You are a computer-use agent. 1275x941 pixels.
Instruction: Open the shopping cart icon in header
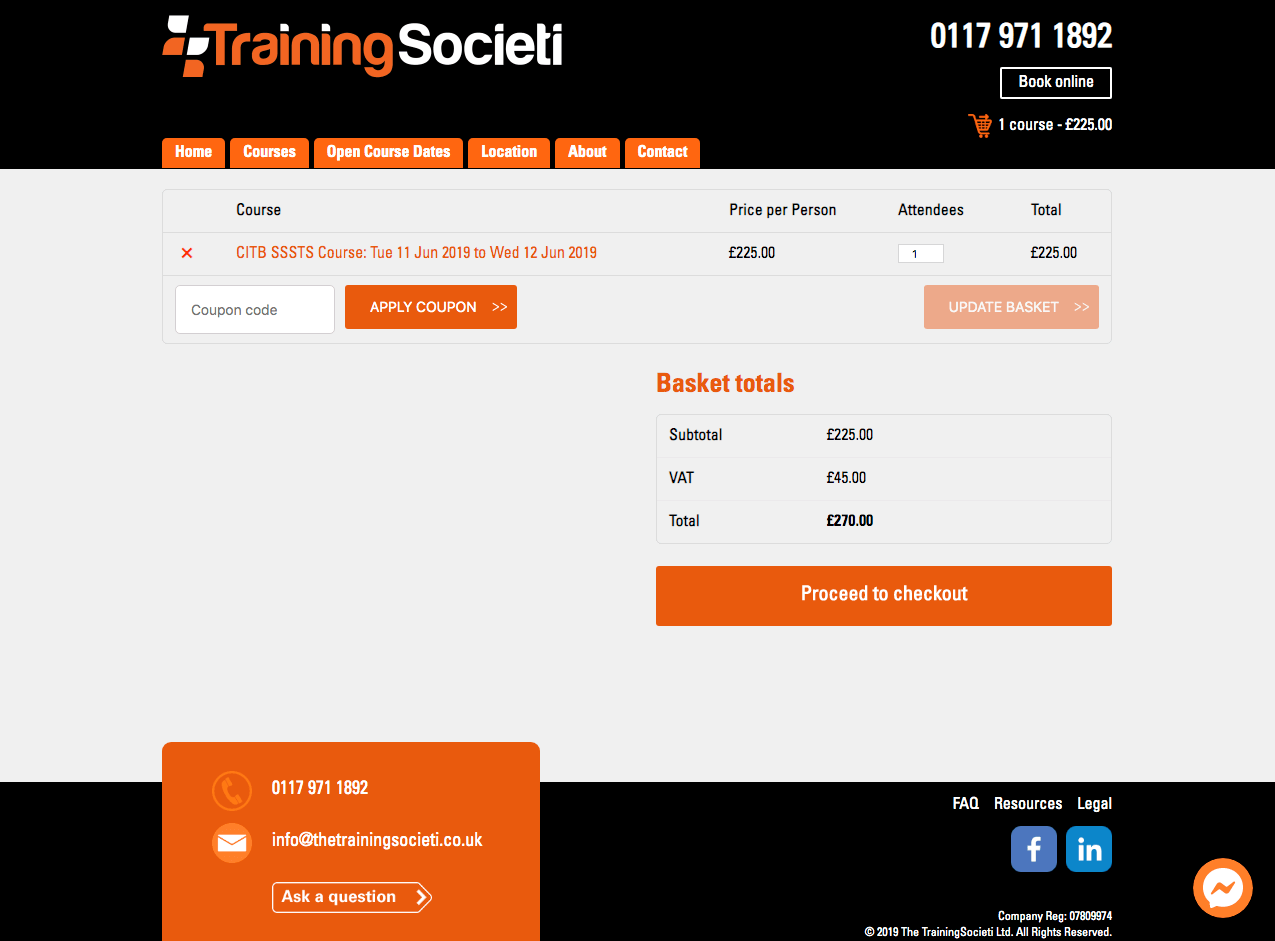point(979,125)
